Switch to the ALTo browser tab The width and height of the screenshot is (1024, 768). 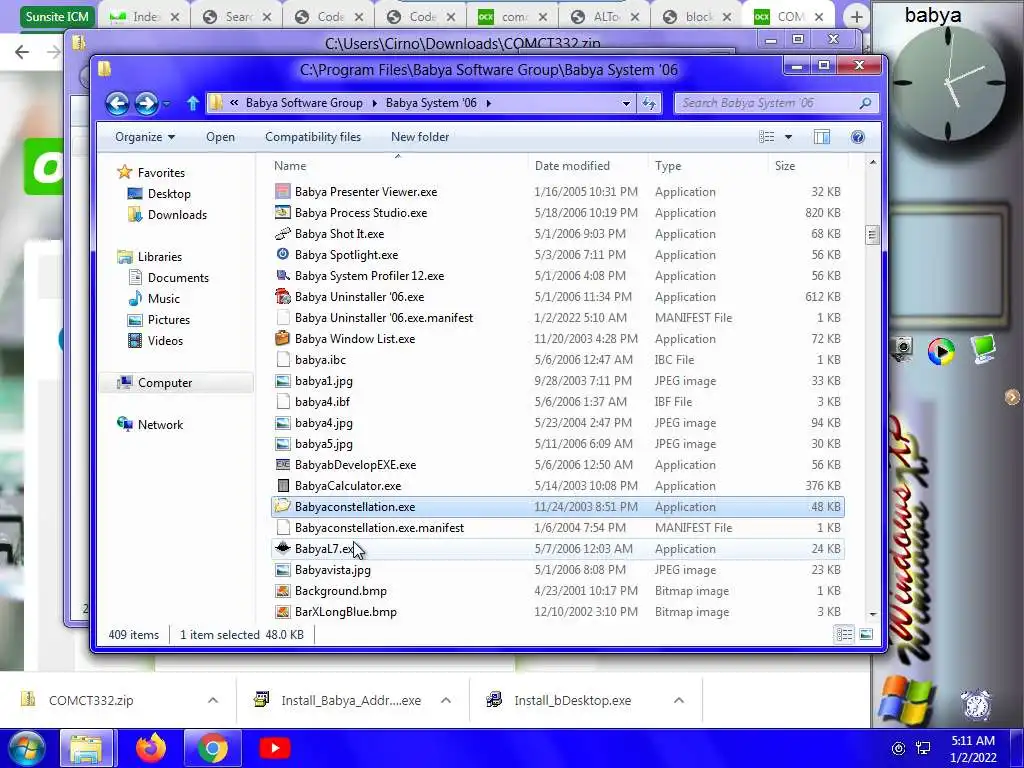click(x=602, y=16)
